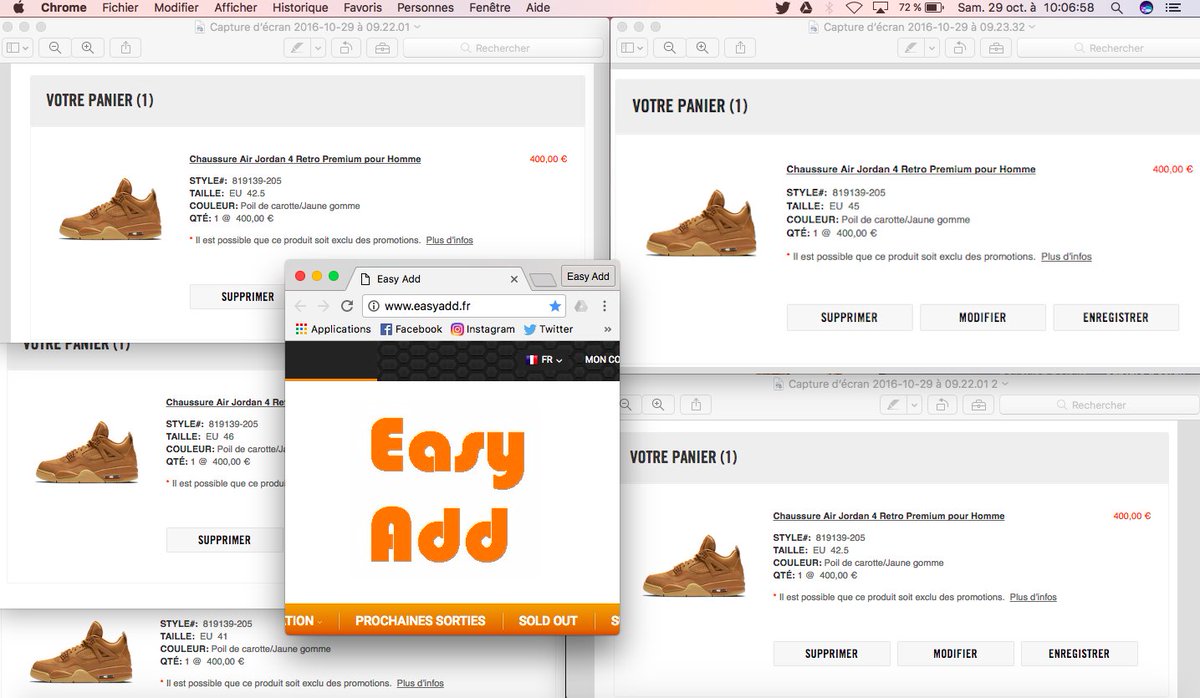Zoom out in the 09.23.32 Preview window
The width and height of the screenshot is (1200, 698).
669,47
